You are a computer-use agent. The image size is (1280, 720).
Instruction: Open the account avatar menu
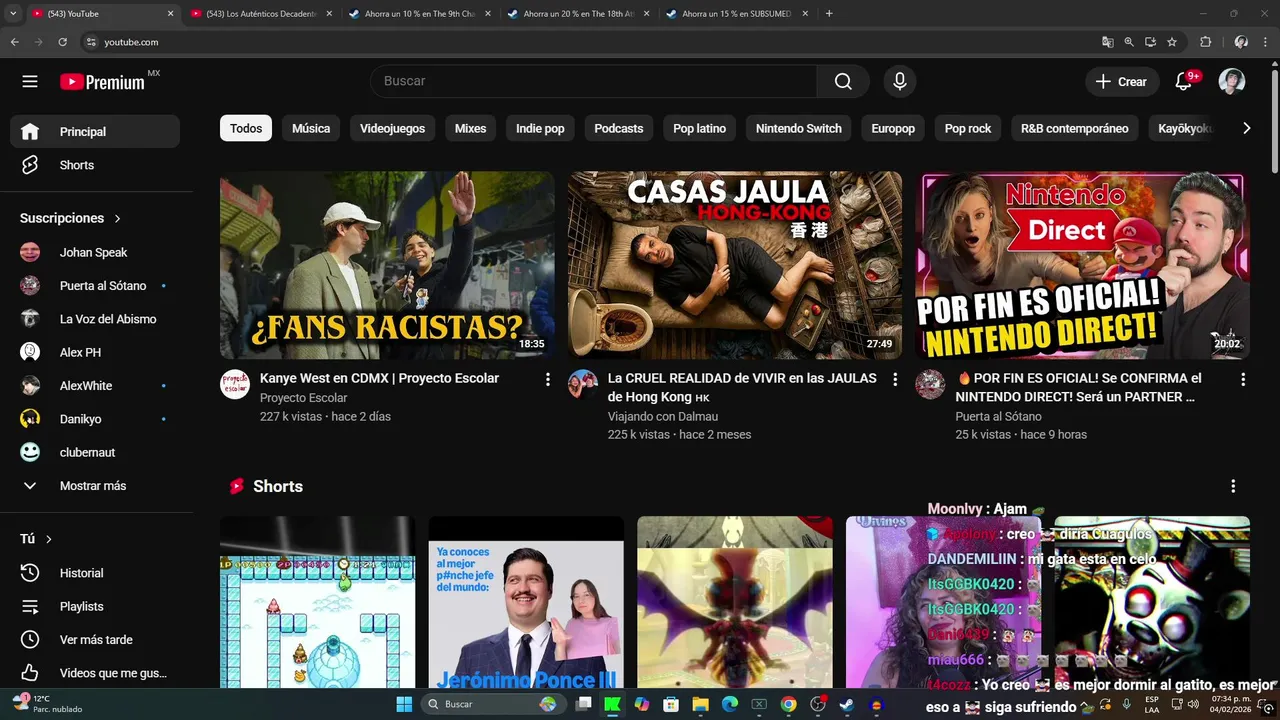click(x=1232, y=81)
